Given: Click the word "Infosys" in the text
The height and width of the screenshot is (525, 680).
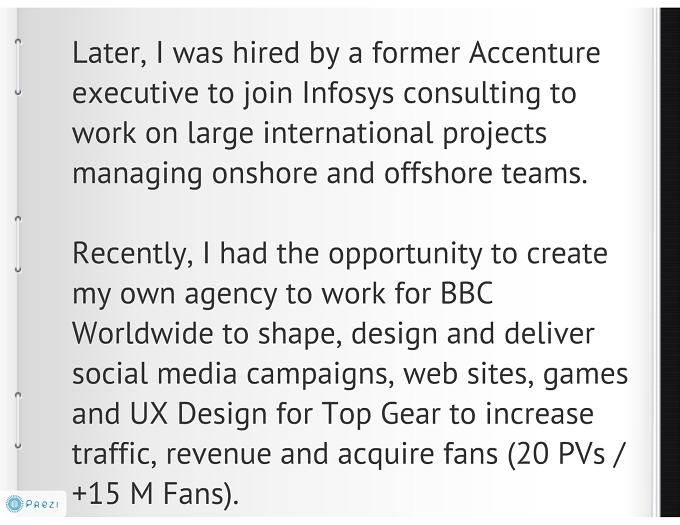Looking at the screenshot, I should (x=348, y=94).
